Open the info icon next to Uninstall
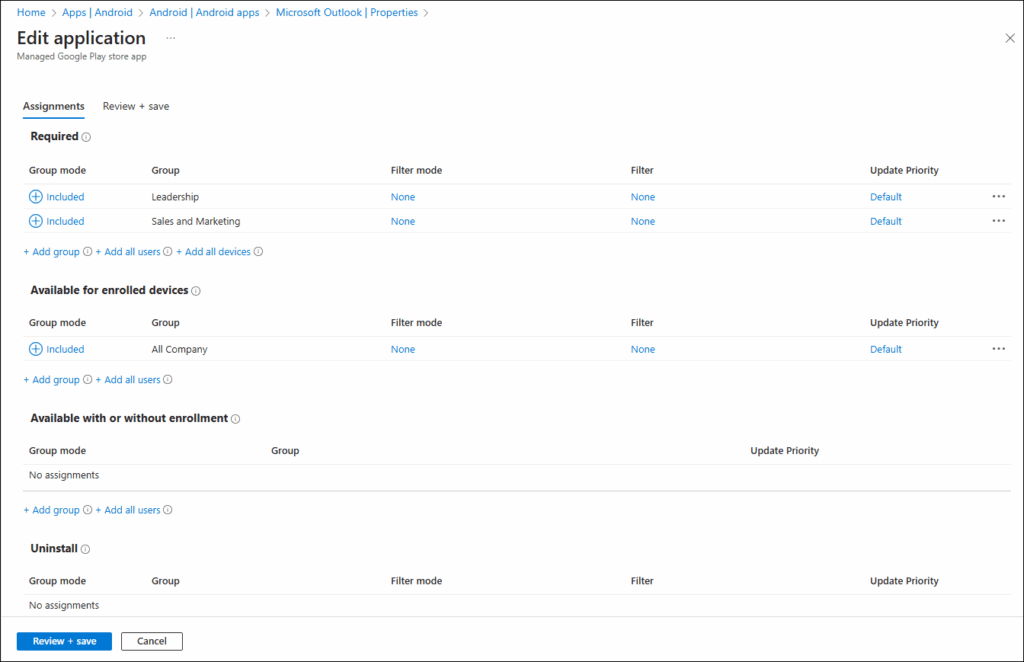Viewport: 1024px width, 662px height. coord(86,549)
